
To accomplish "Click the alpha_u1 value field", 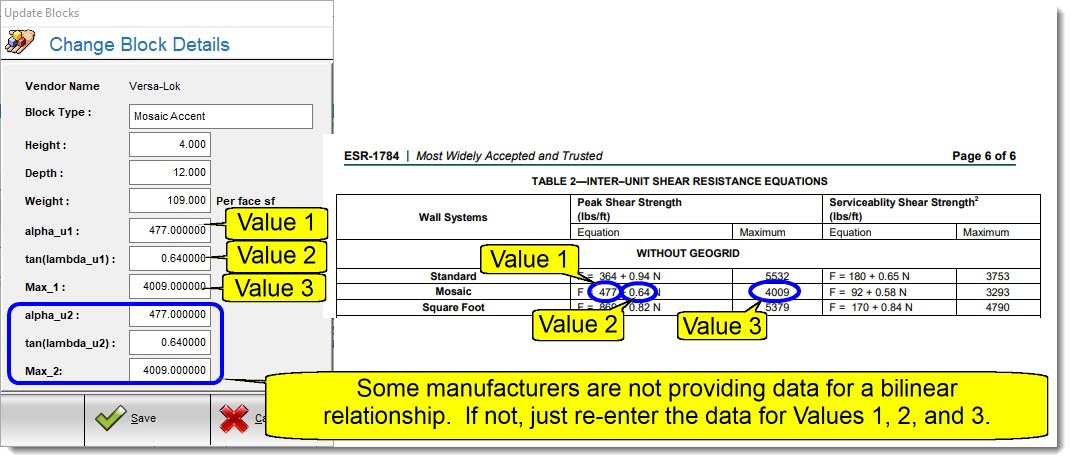I will pyautogui.click(x=170, y=230).
